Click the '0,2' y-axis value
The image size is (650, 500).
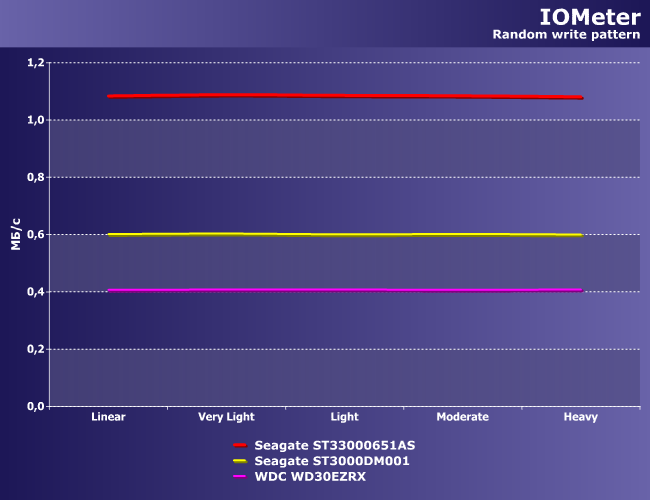coord(36,349)
